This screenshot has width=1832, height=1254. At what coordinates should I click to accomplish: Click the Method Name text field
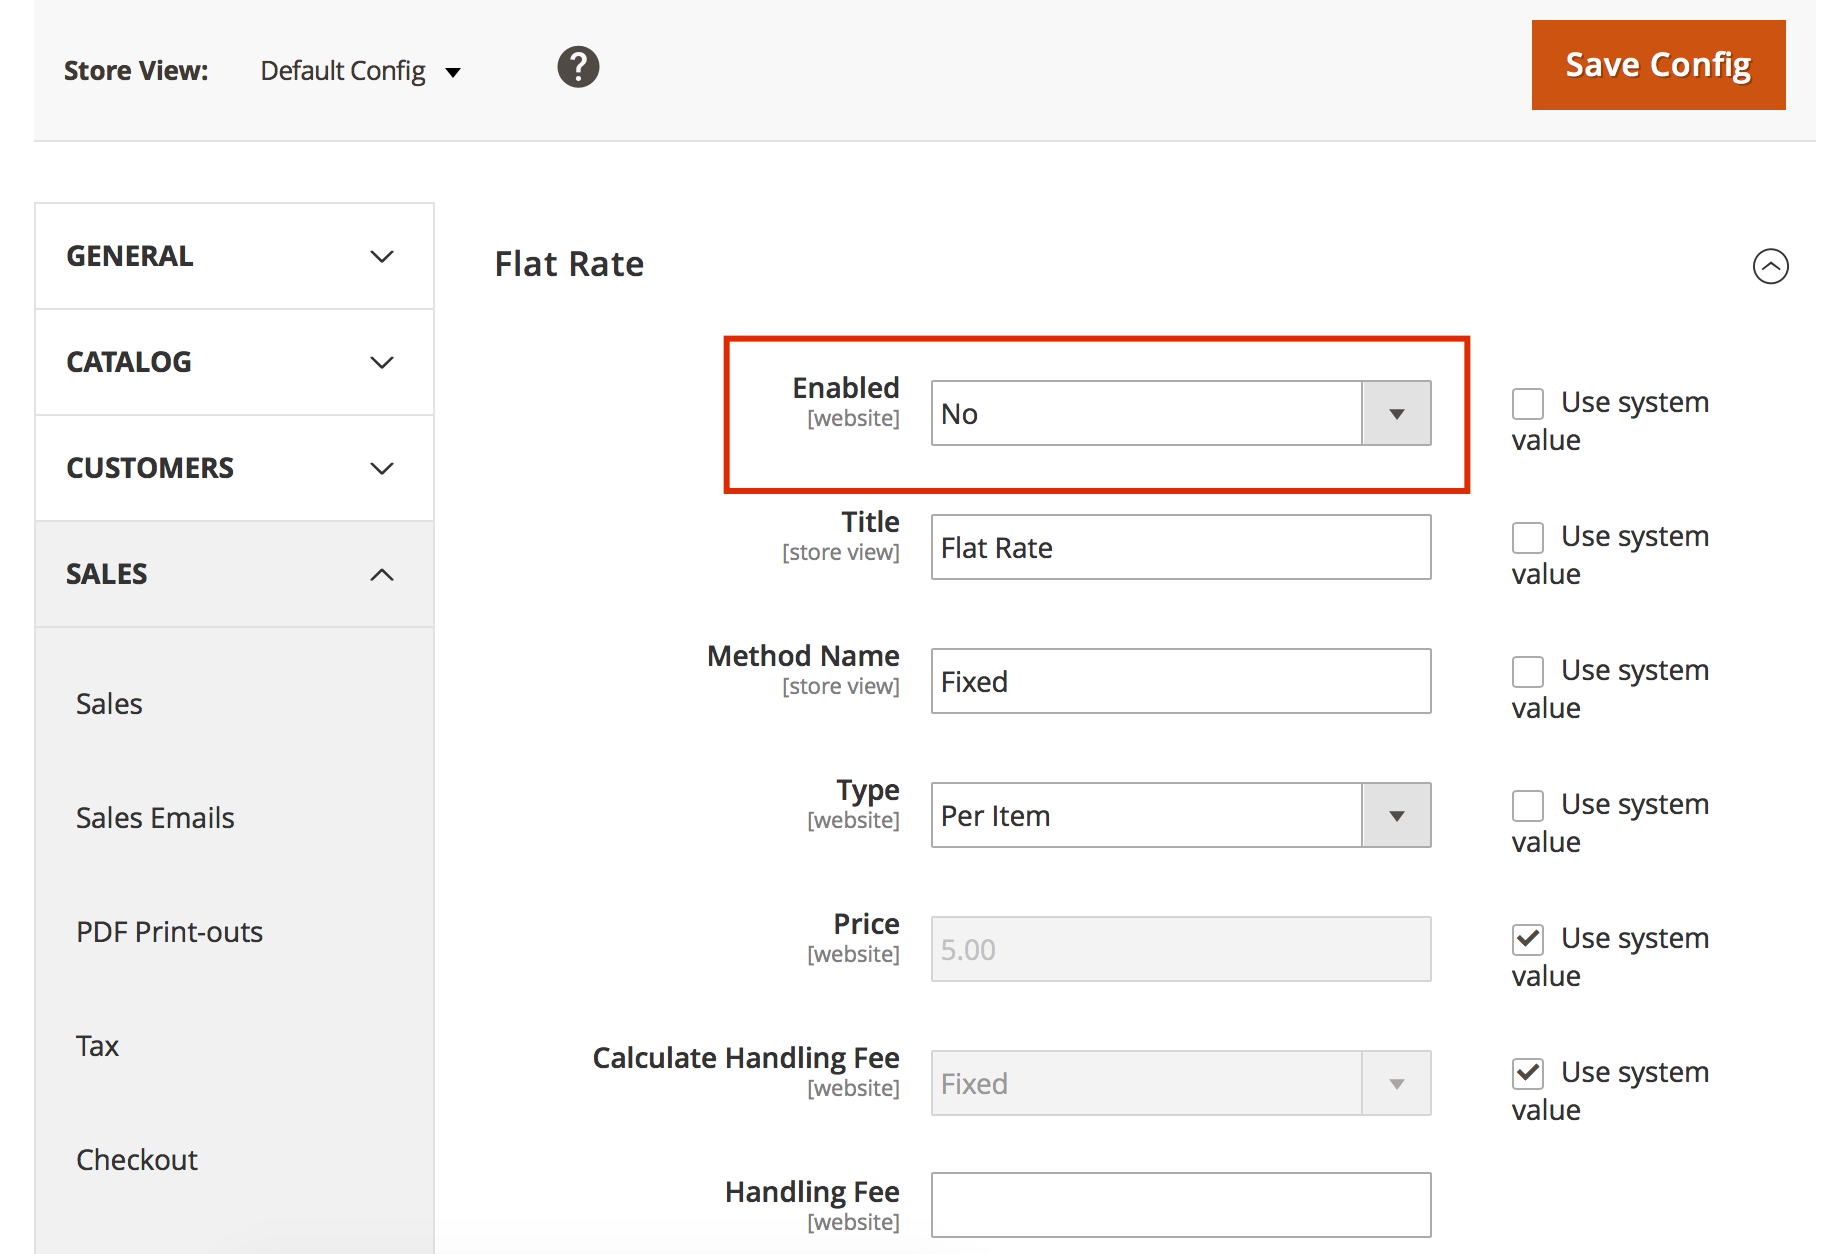(1180, 681)
